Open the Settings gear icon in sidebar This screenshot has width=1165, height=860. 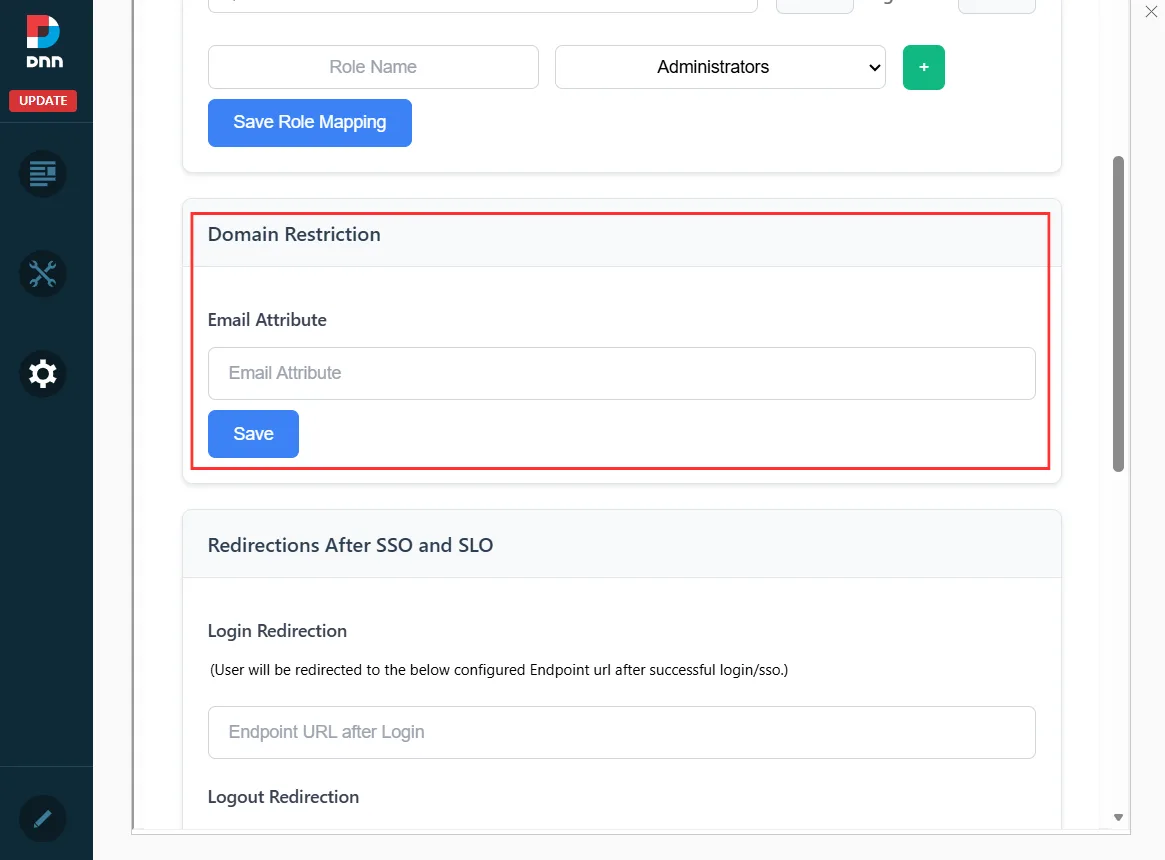tap(42, 373)
